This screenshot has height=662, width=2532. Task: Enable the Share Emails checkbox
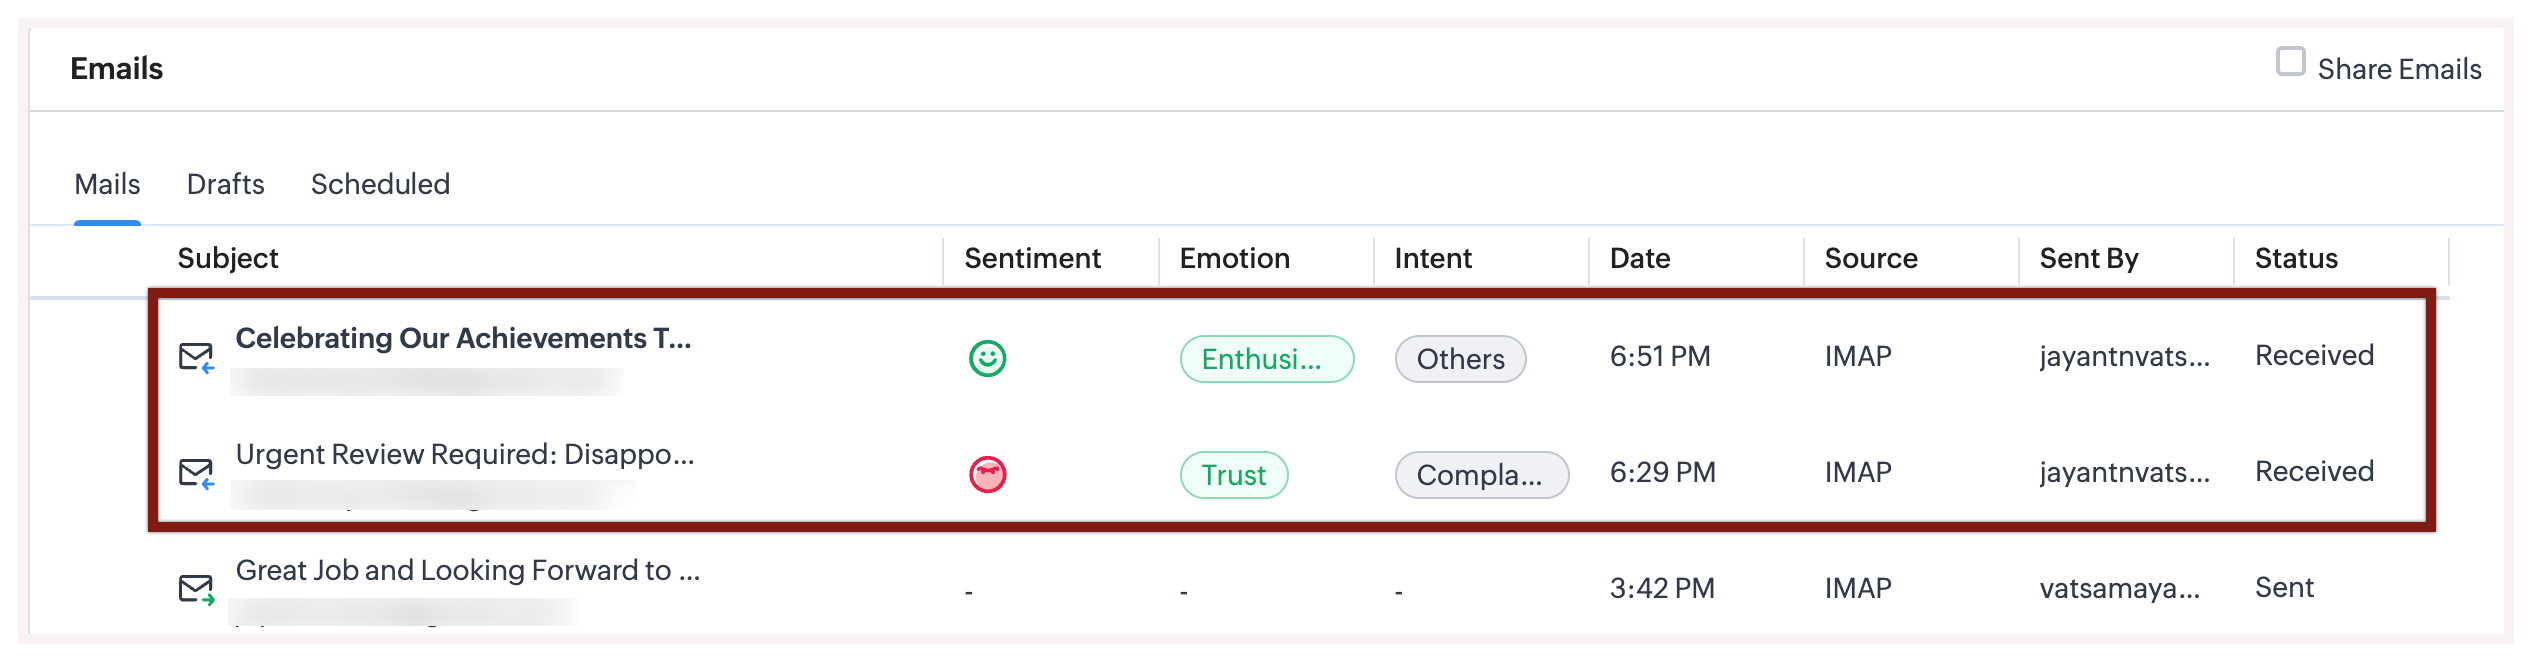coord(2290,63)
